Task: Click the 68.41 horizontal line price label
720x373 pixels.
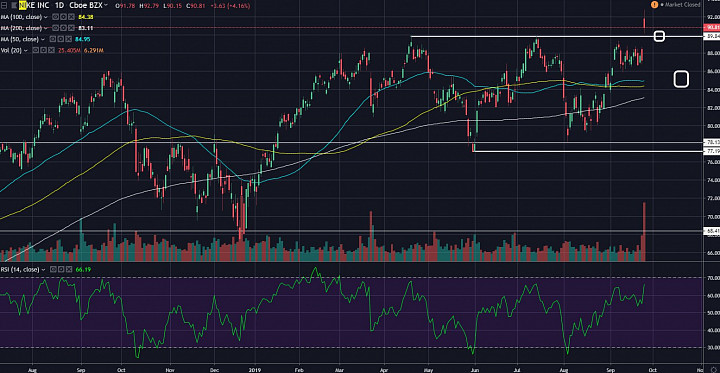Action: (x=712, y=231)
